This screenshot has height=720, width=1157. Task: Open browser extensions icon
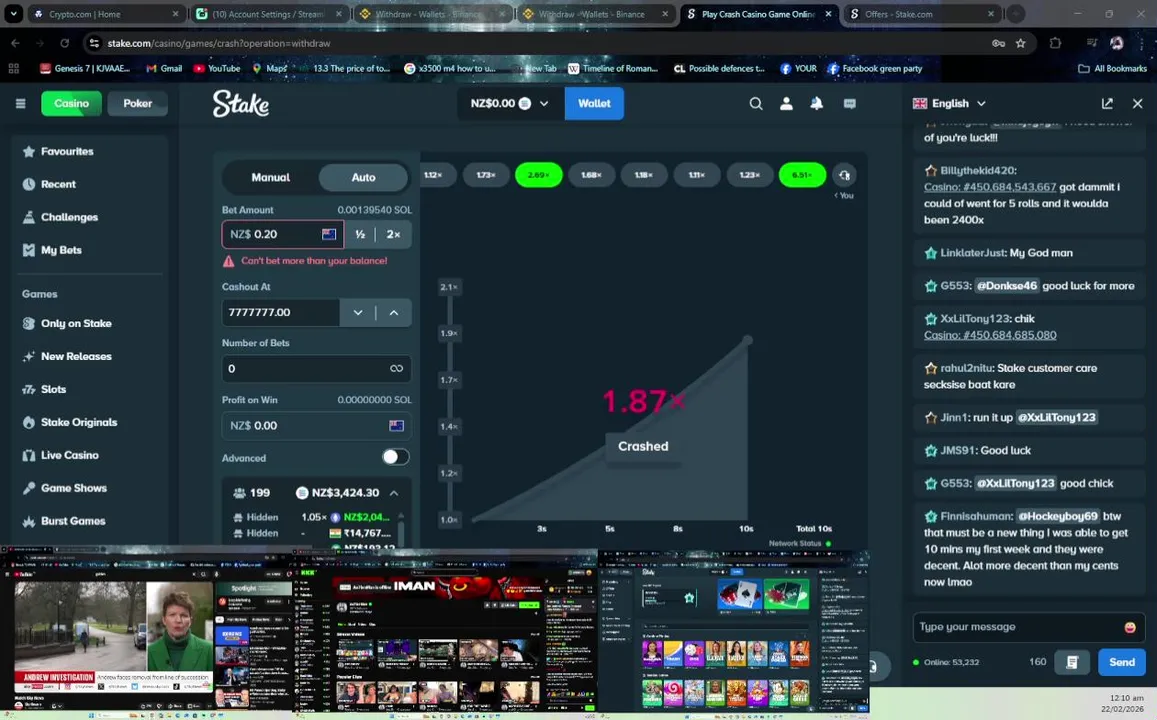coord(1055,43)
